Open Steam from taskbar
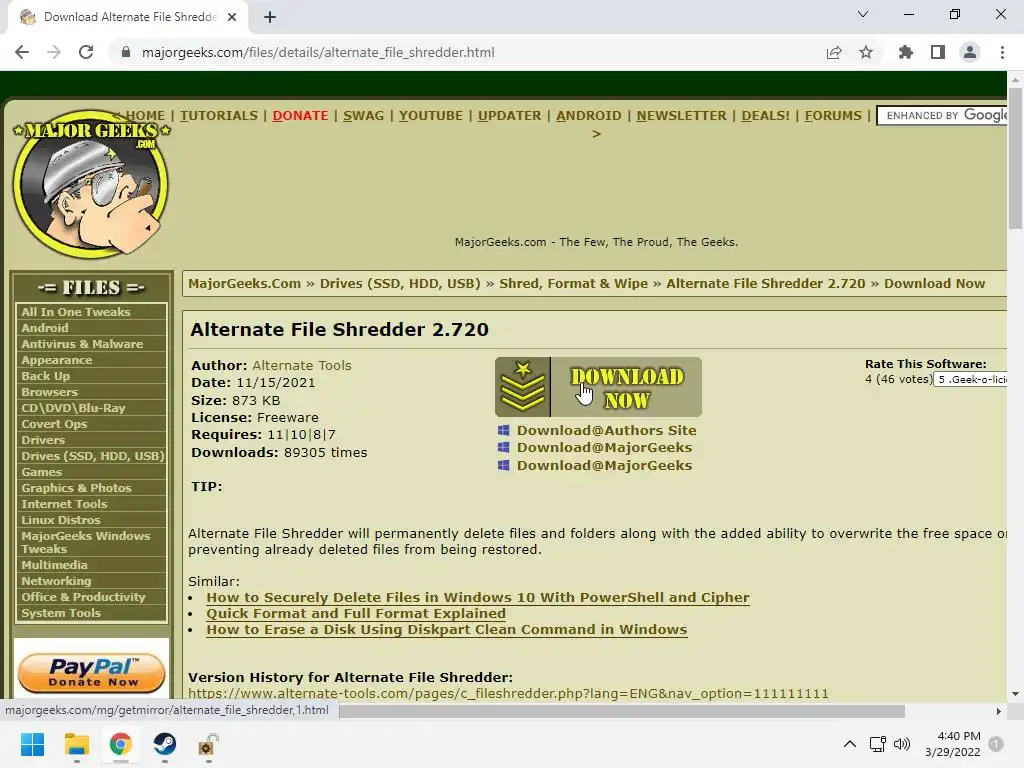 coord(165,744)
